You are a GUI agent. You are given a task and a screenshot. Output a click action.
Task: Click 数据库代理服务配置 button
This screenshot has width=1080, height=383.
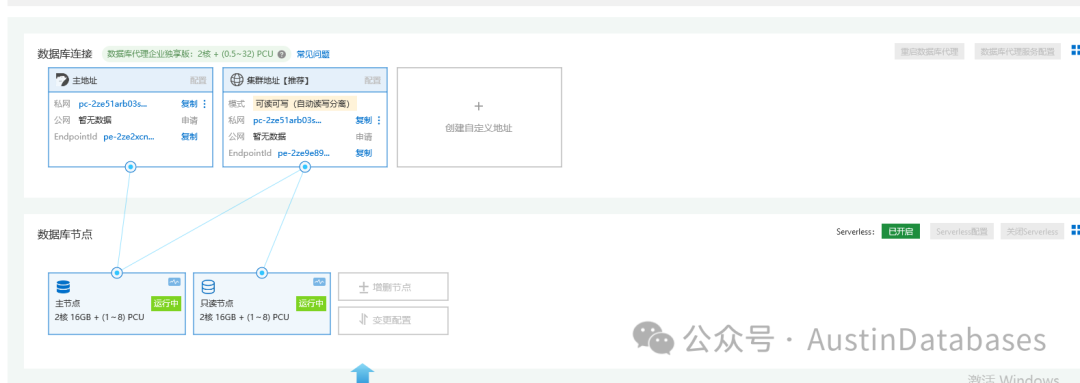tap(1017, 52)
